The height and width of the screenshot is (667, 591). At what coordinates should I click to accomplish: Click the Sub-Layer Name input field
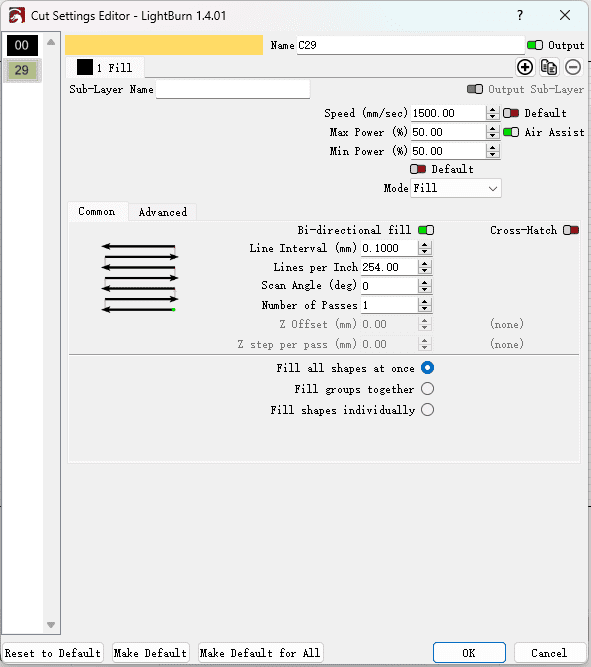[x=233, y=89]
